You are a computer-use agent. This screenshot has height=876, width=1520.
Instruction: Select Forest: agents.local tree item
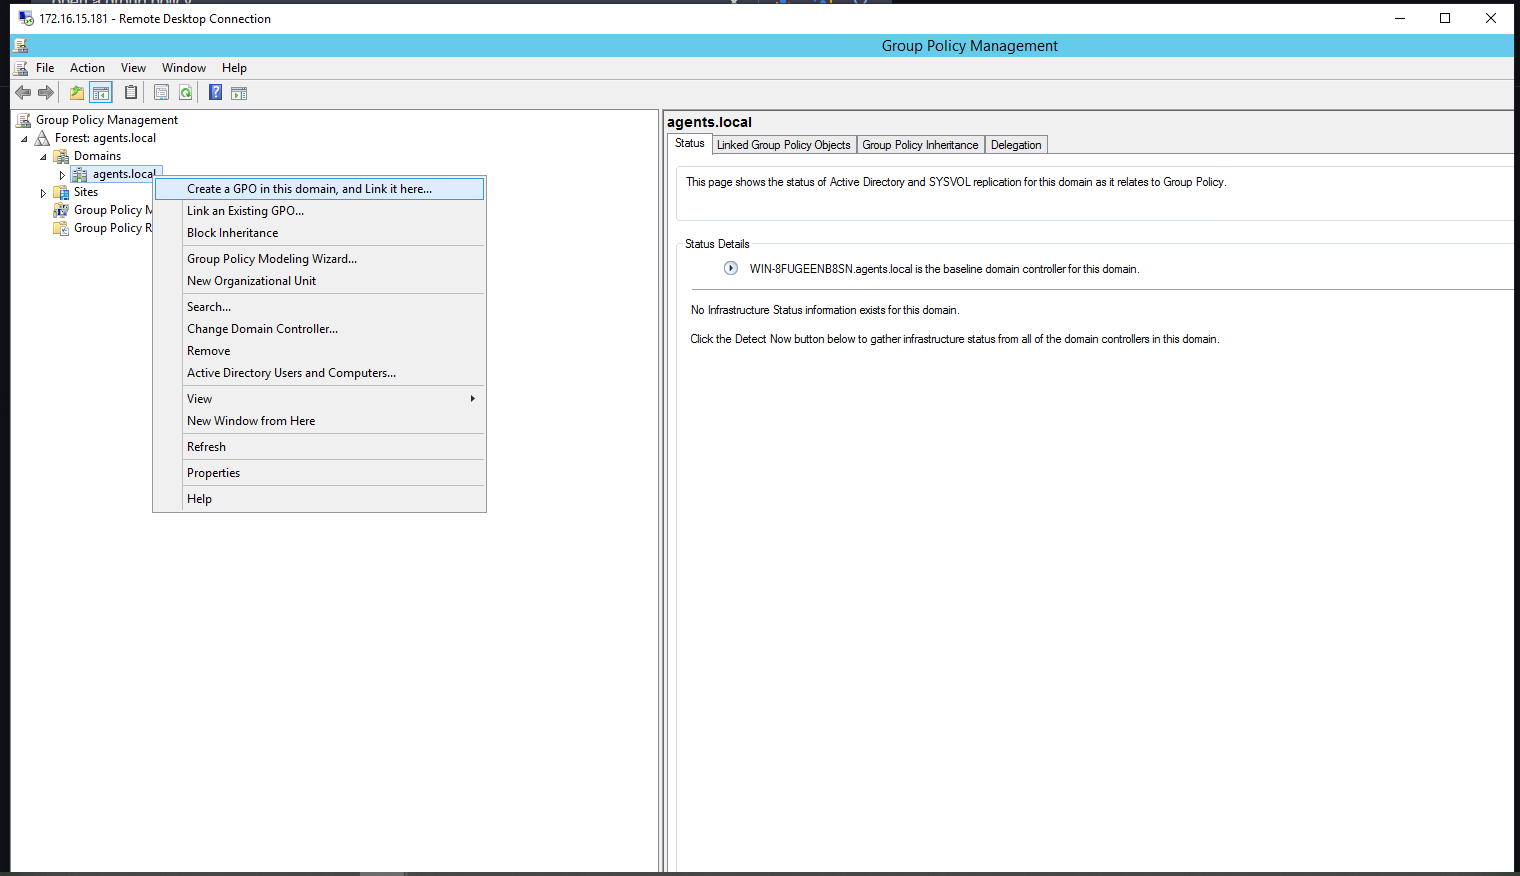click(x=105, y=138)
